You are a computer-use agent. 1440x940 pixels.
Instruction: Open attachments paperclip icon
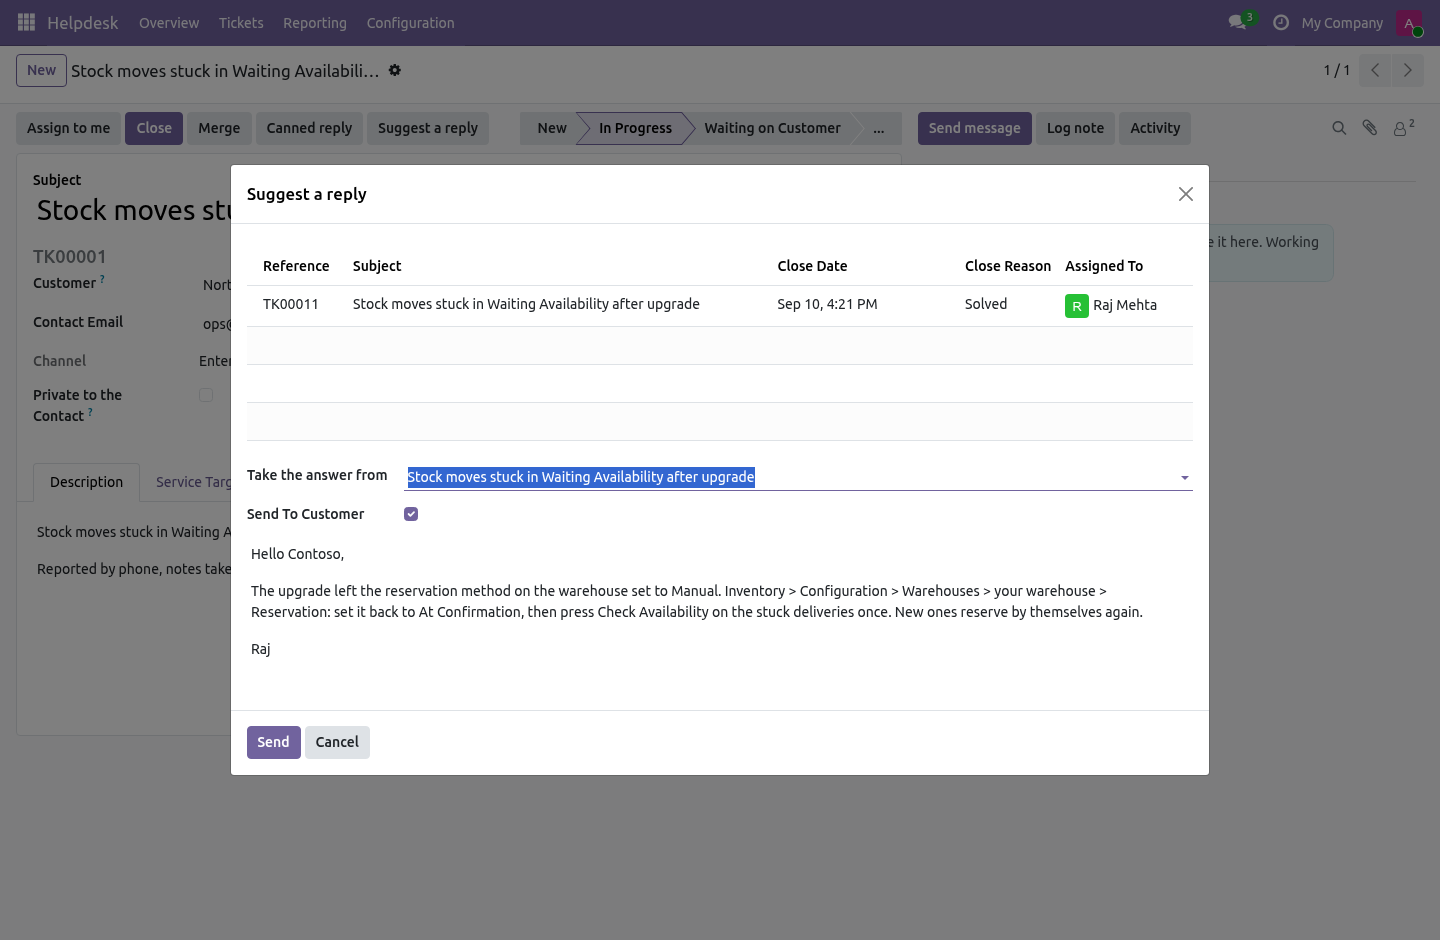[x=1370, y=128]
